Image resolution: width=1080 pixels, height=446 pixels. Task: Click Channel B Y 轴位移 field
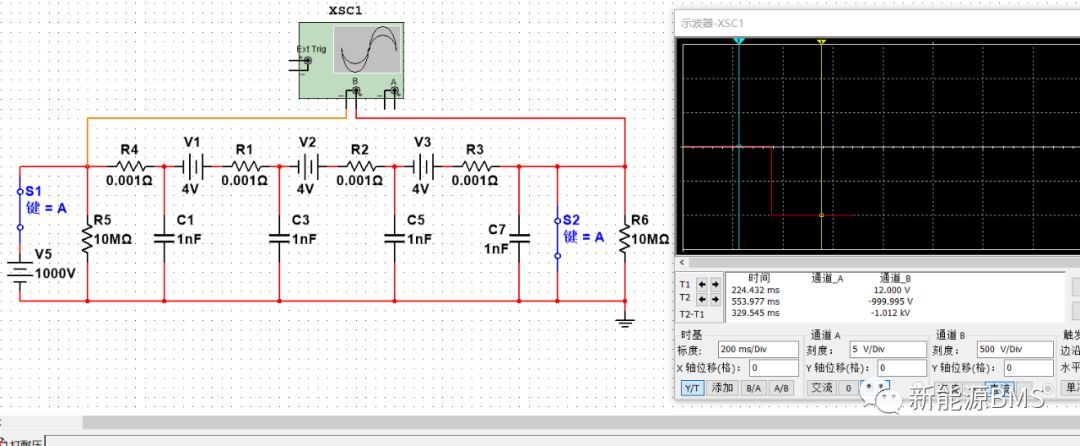[x=1028, y=368]
